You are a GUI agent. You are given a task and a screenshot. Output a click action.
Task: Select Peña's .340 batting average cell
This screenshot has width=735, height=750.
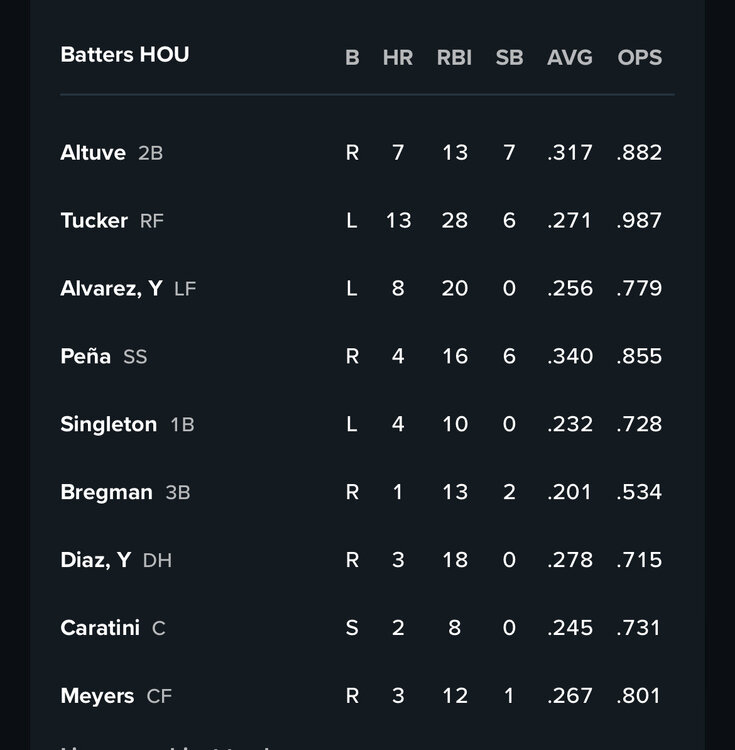pos(570,357)
